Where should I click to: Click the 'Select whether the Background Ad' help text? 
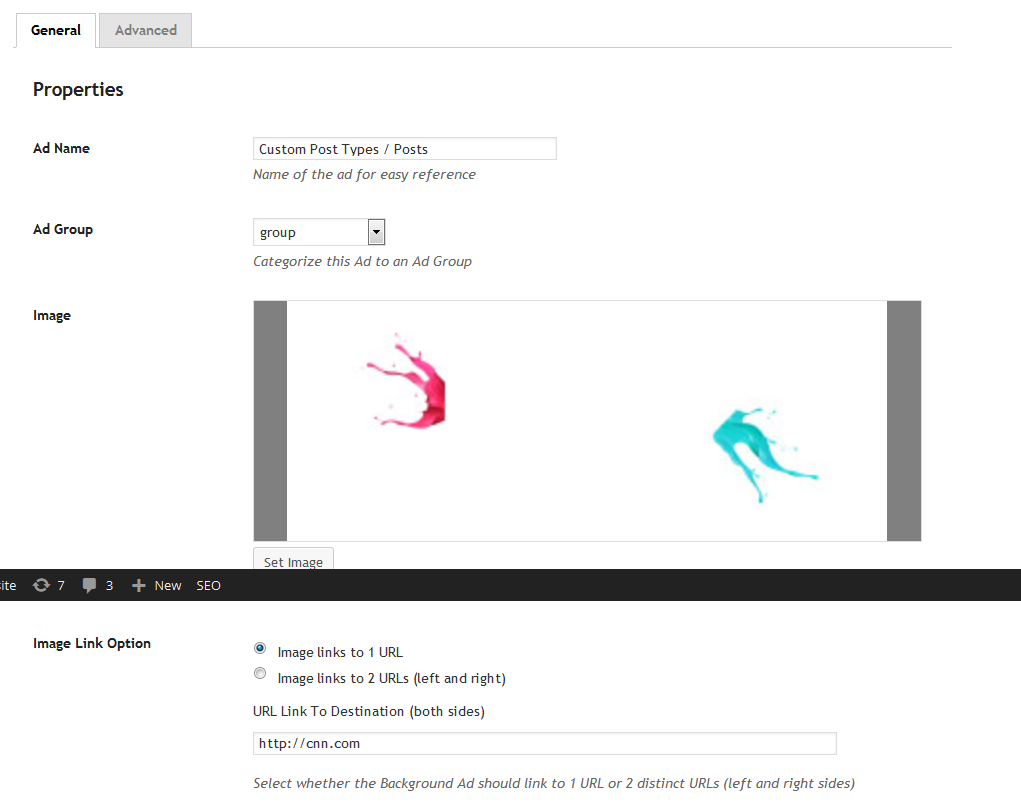[554, 783]
